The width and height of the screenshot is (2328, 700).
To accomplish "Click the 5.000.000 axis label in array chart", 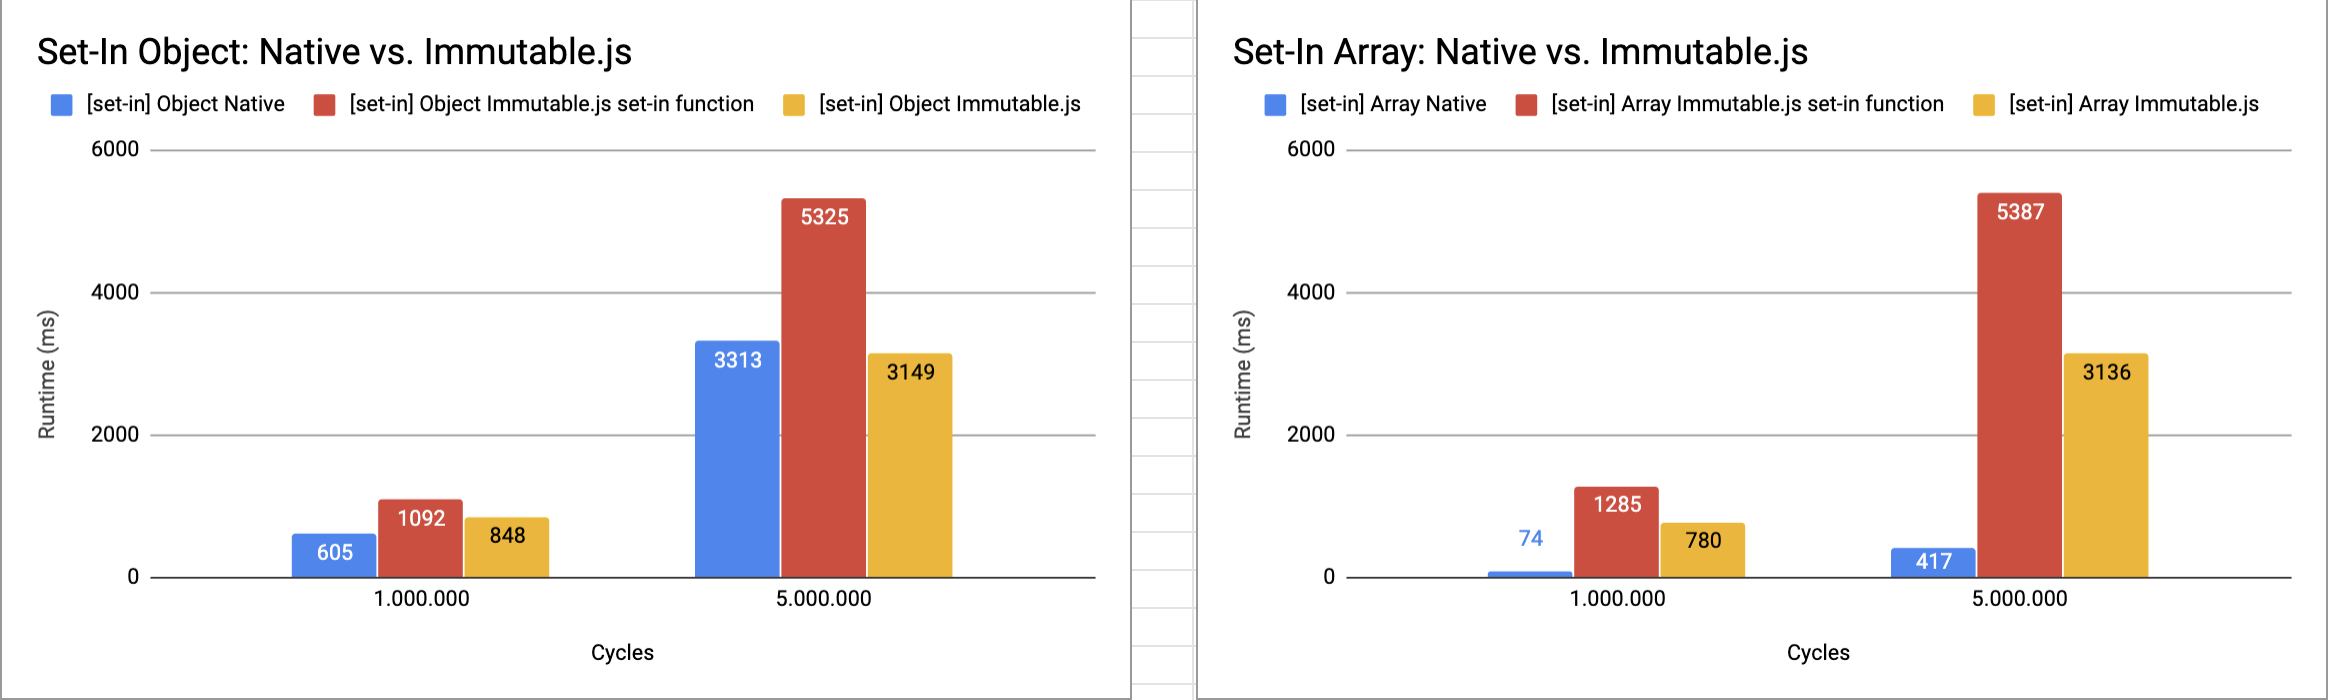I will (2019, 599).
